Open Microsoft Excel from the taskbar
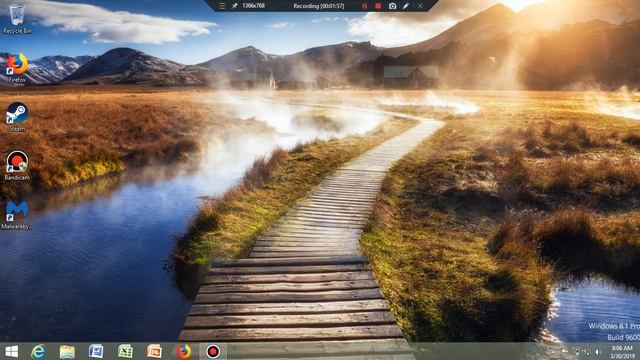The width and height of the screenshot is (640, 360). 125,351
